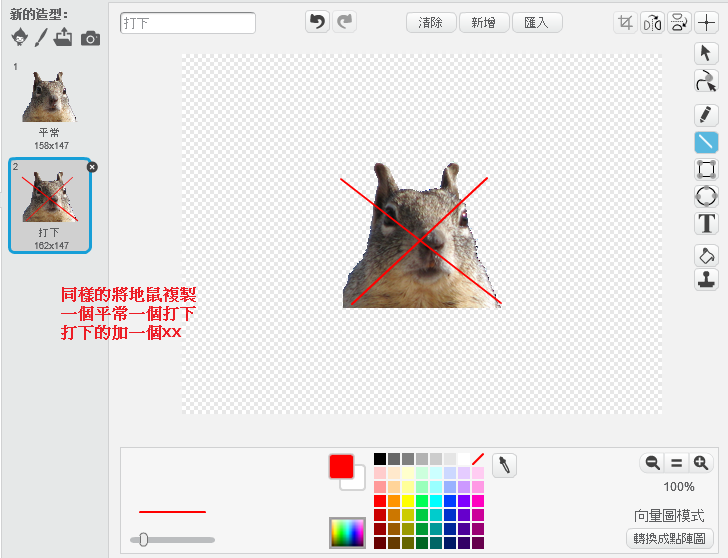Select the Pencil drawing tool
The image size is (728, 558).
coord(707,114)
